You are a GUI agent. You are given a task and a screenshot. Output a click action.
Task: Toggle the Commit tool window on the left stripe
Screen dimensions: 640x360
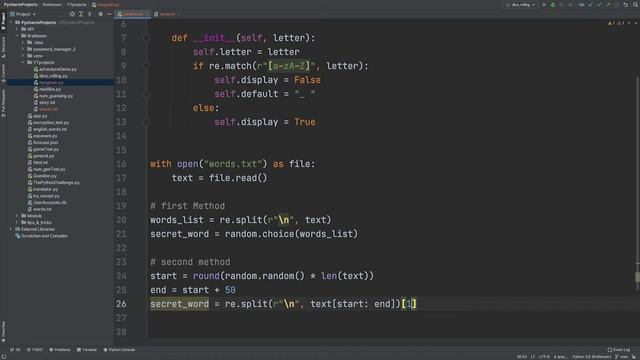coord(3,73)
